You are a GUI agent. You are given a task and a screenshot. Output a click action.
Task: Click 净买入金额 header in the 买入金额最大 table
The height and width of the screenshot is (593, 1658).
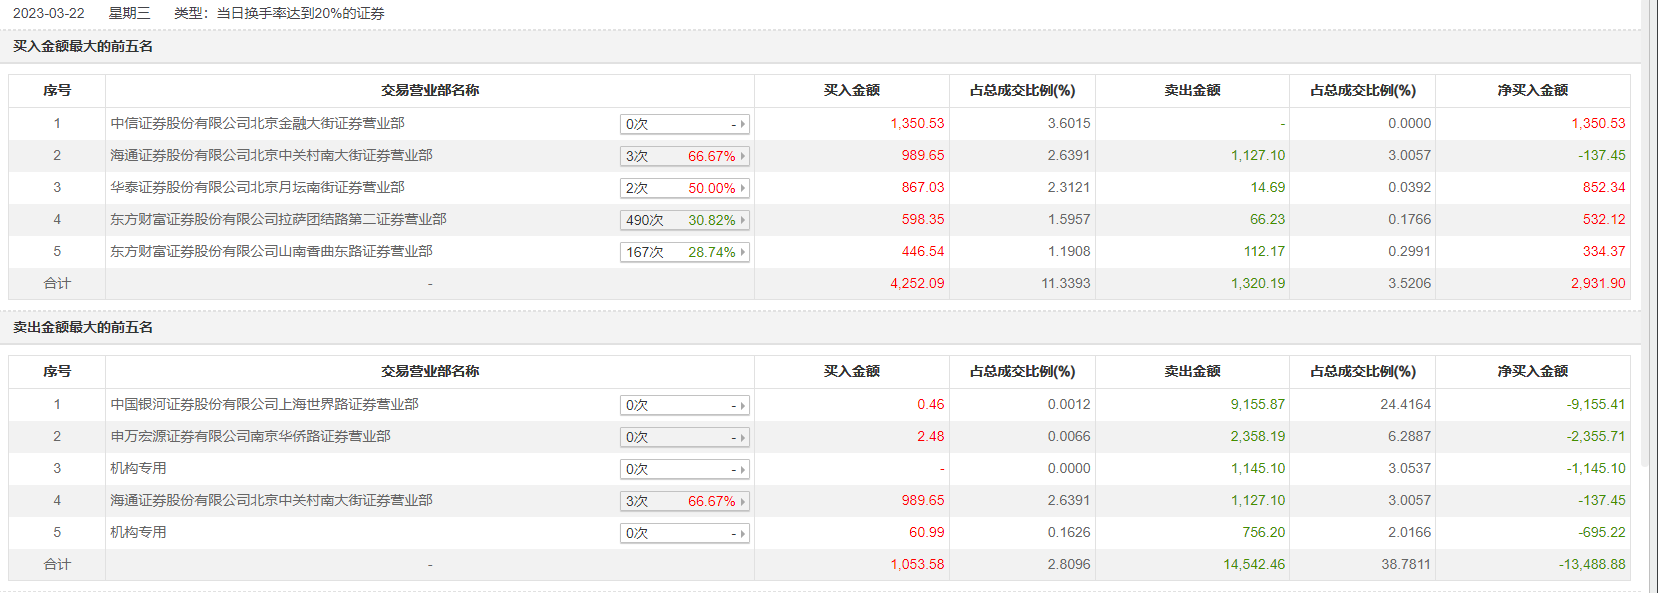1532,90
